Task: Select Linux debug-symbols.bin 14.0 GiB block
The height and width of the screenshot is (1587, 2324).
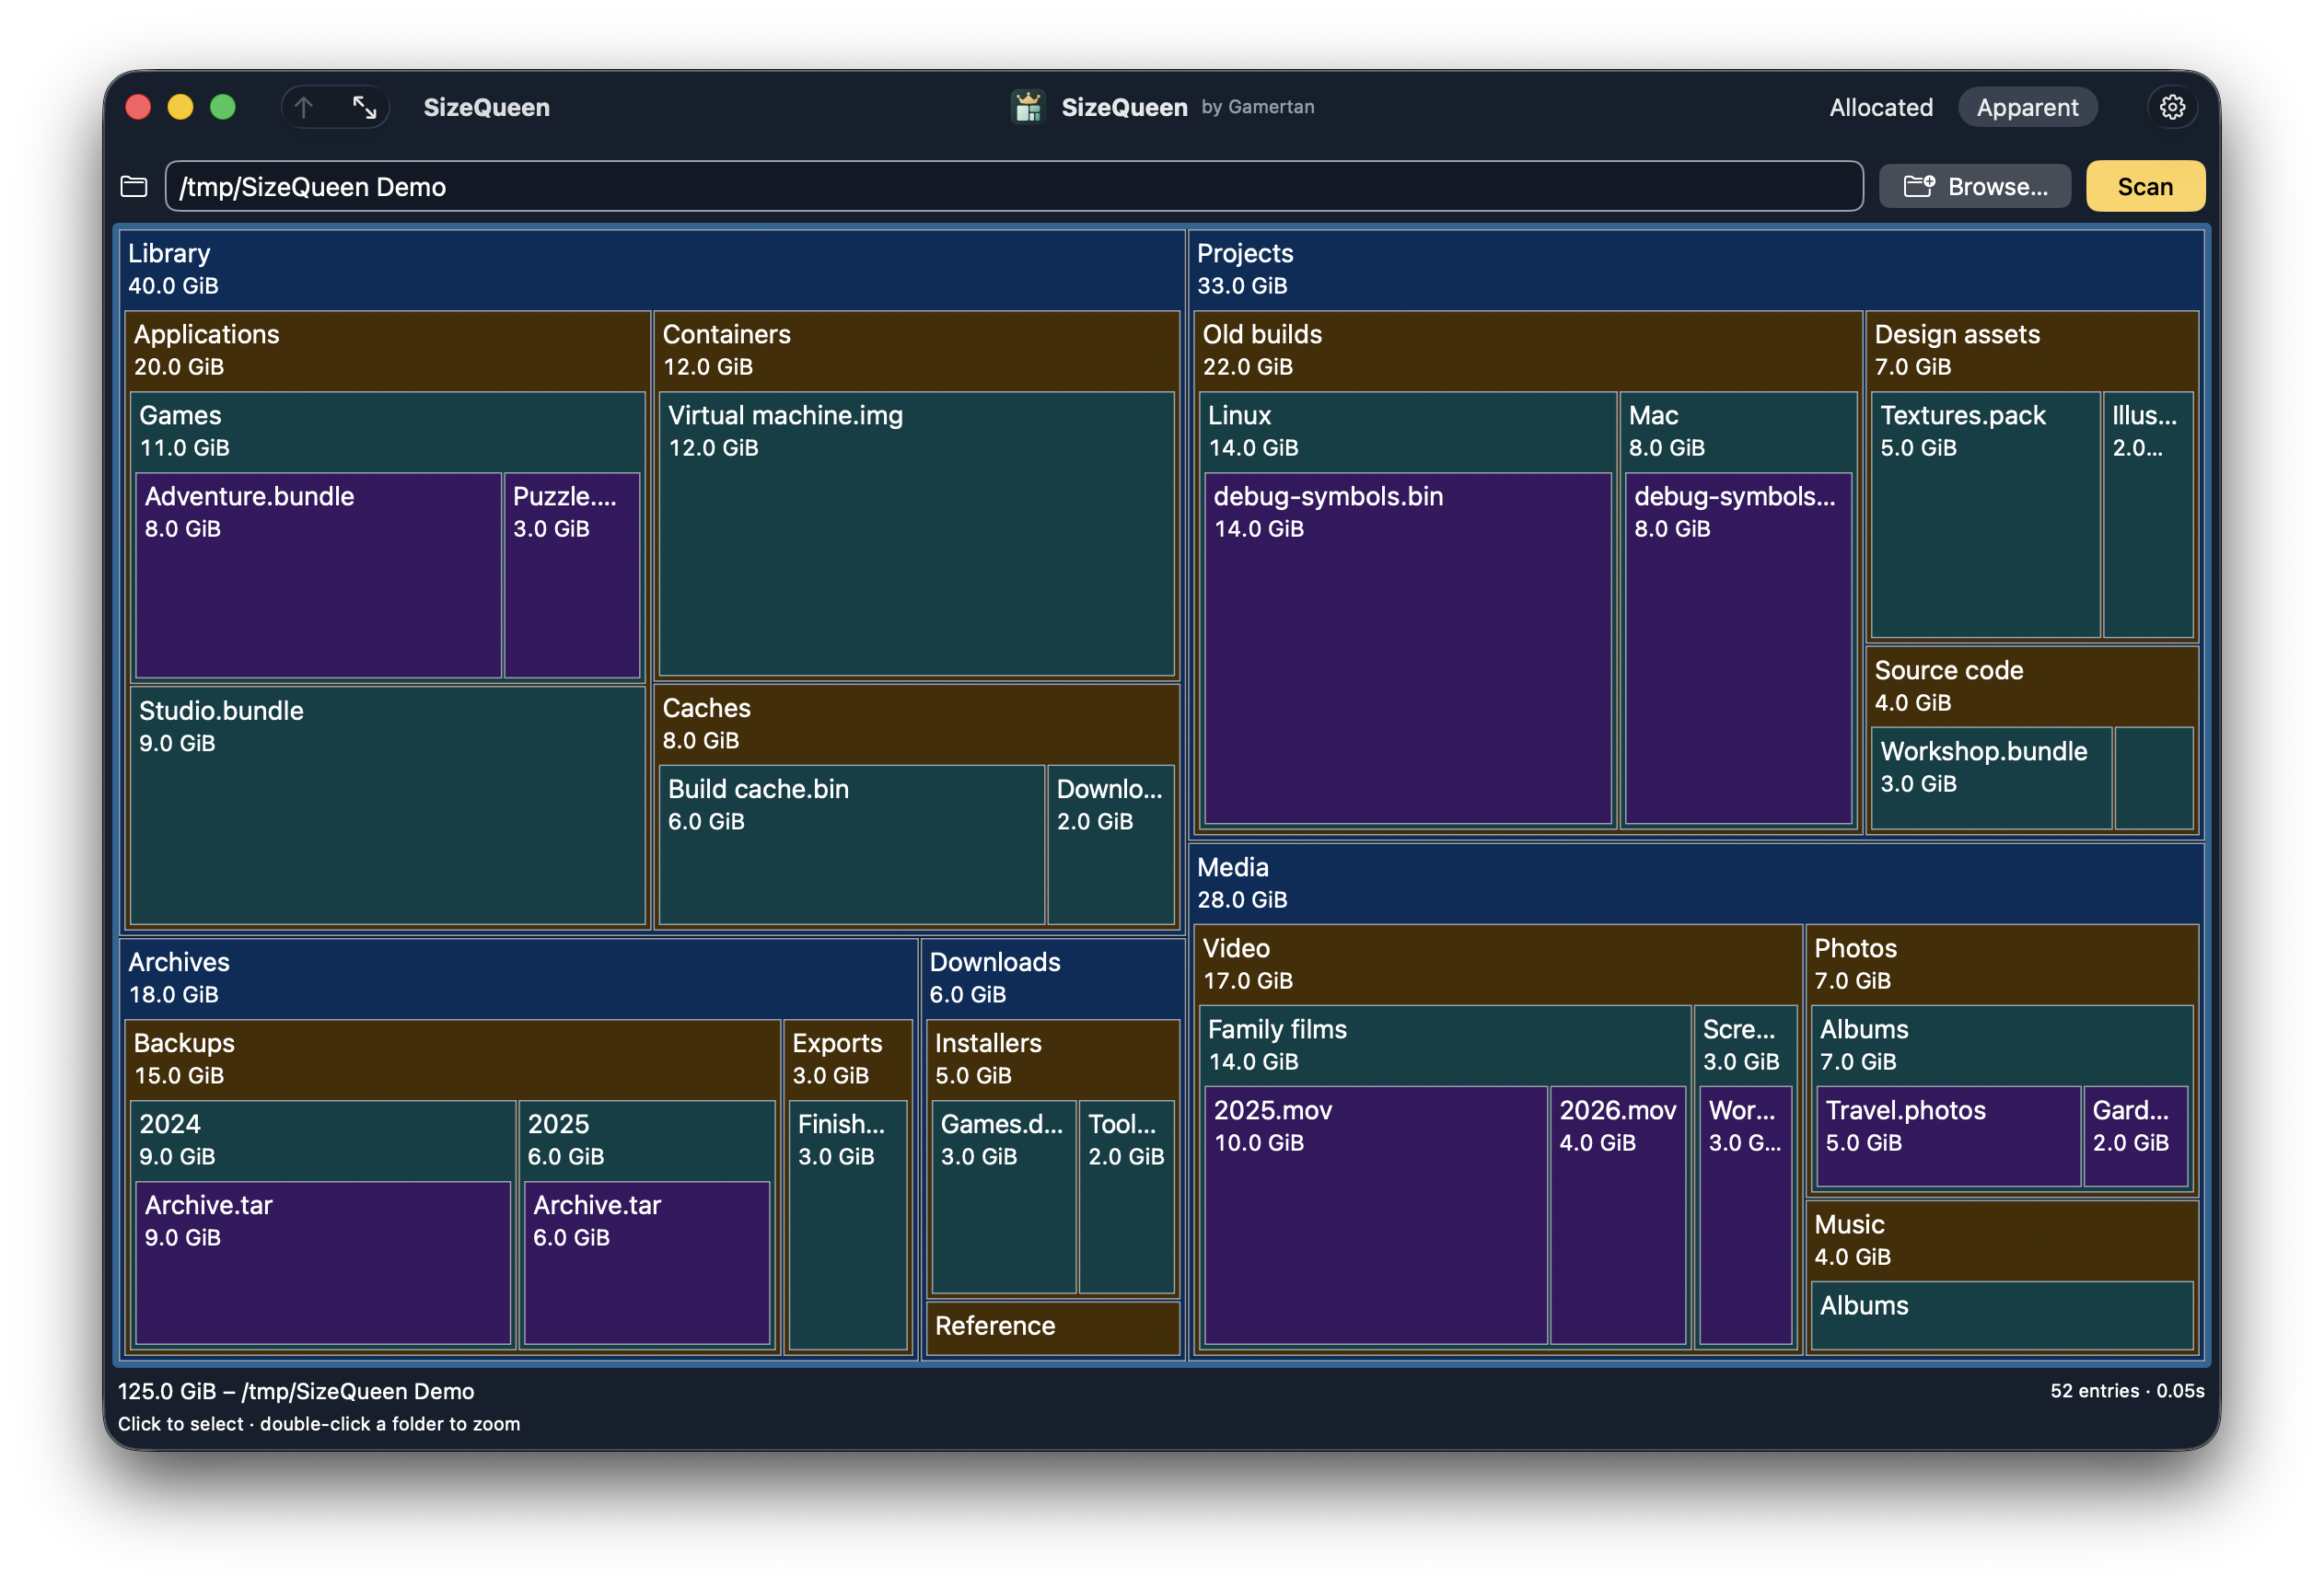Action: click(x=1408, y=649)
